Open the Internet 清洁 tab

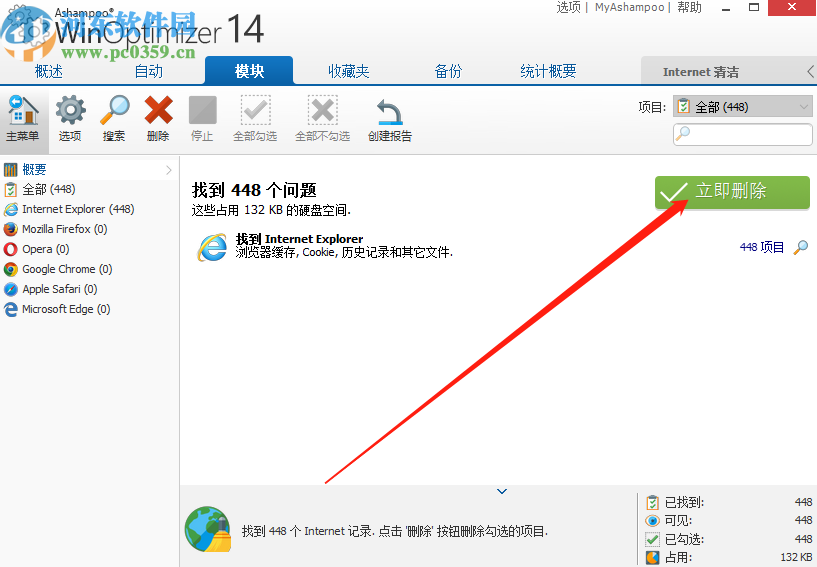pyautogui.click(x=701, y=72)
